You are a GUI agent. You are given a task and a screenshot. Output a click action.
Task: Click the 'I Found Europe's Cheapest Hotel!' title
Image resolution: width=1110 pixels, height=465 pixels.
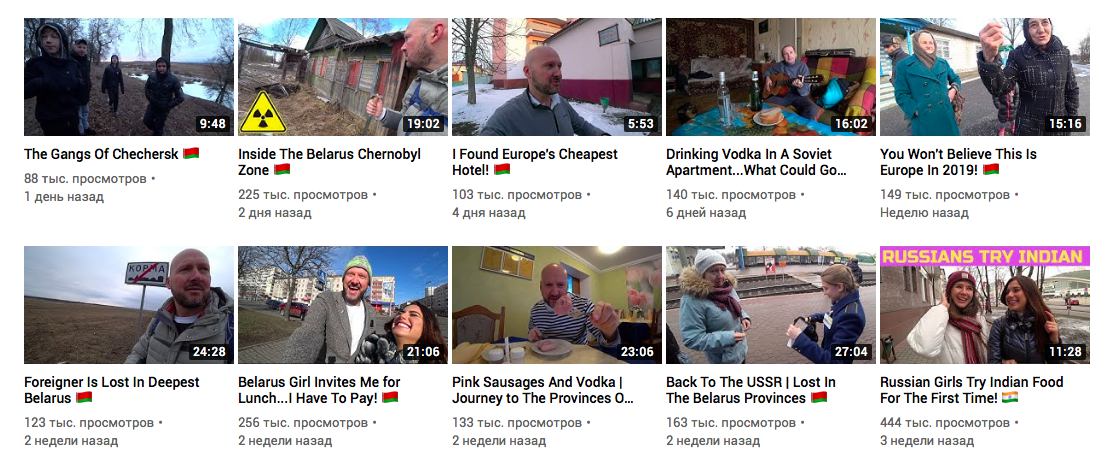pos(535,162)
